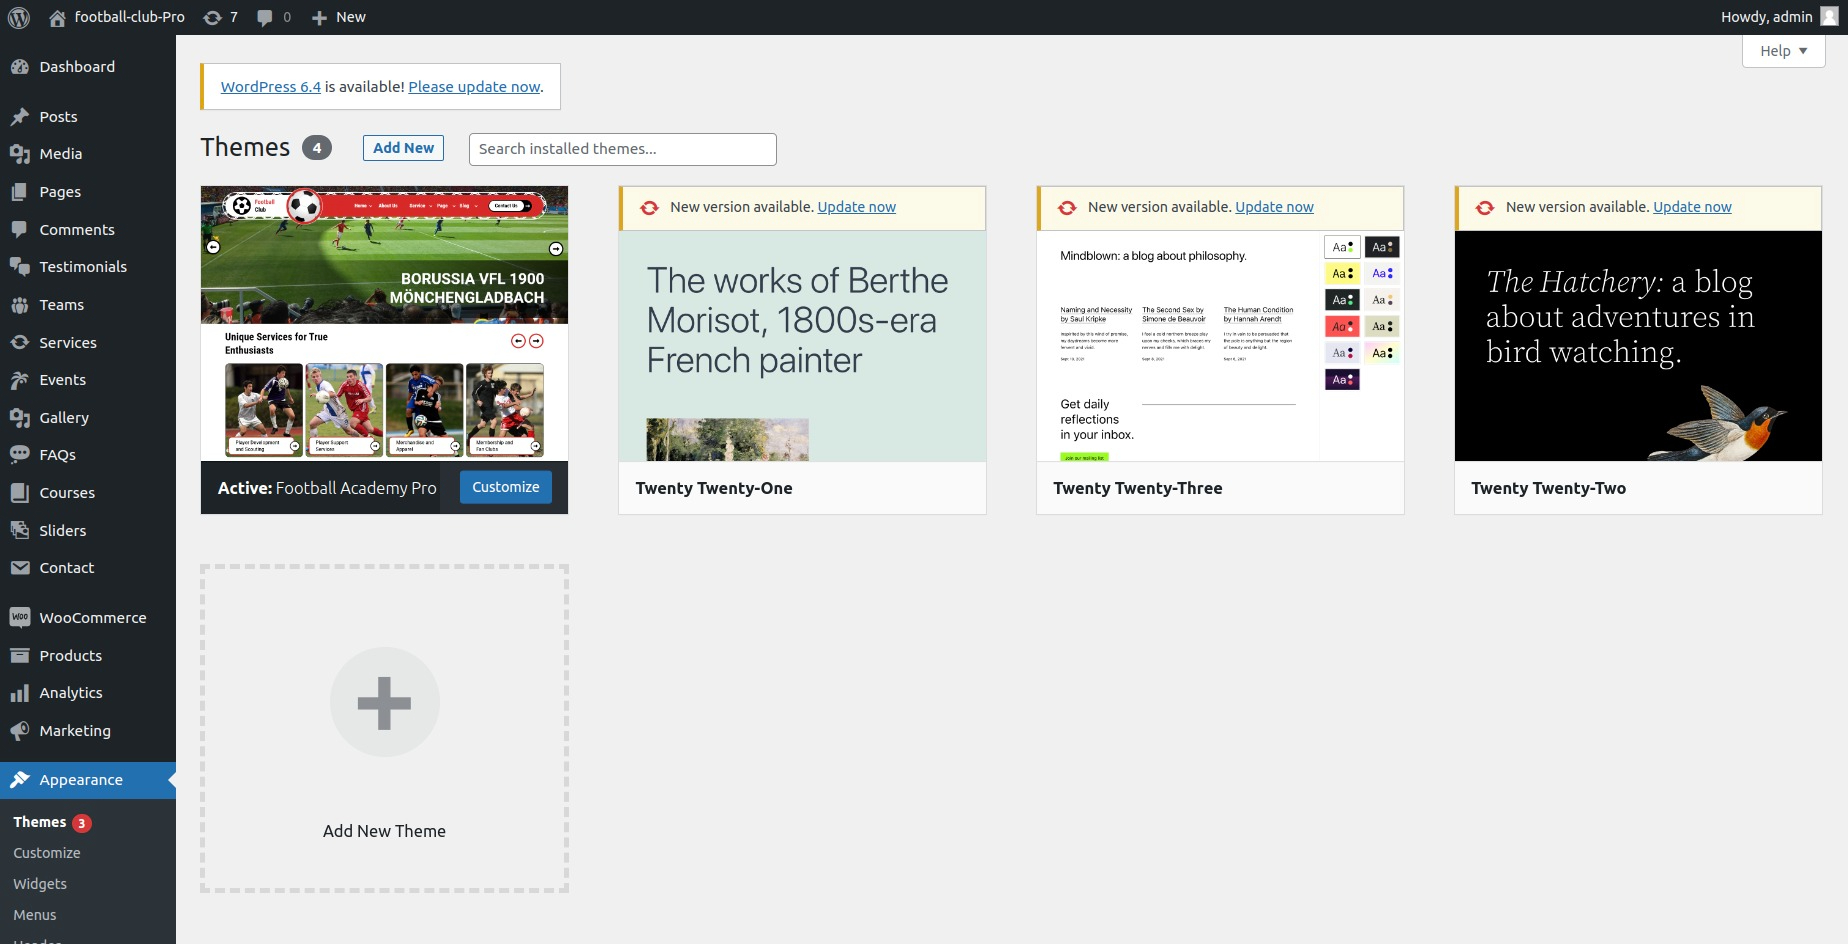Click Update now for Twenty Twenty-Three
1848x944 pixels.
[x=1274, y=207]
